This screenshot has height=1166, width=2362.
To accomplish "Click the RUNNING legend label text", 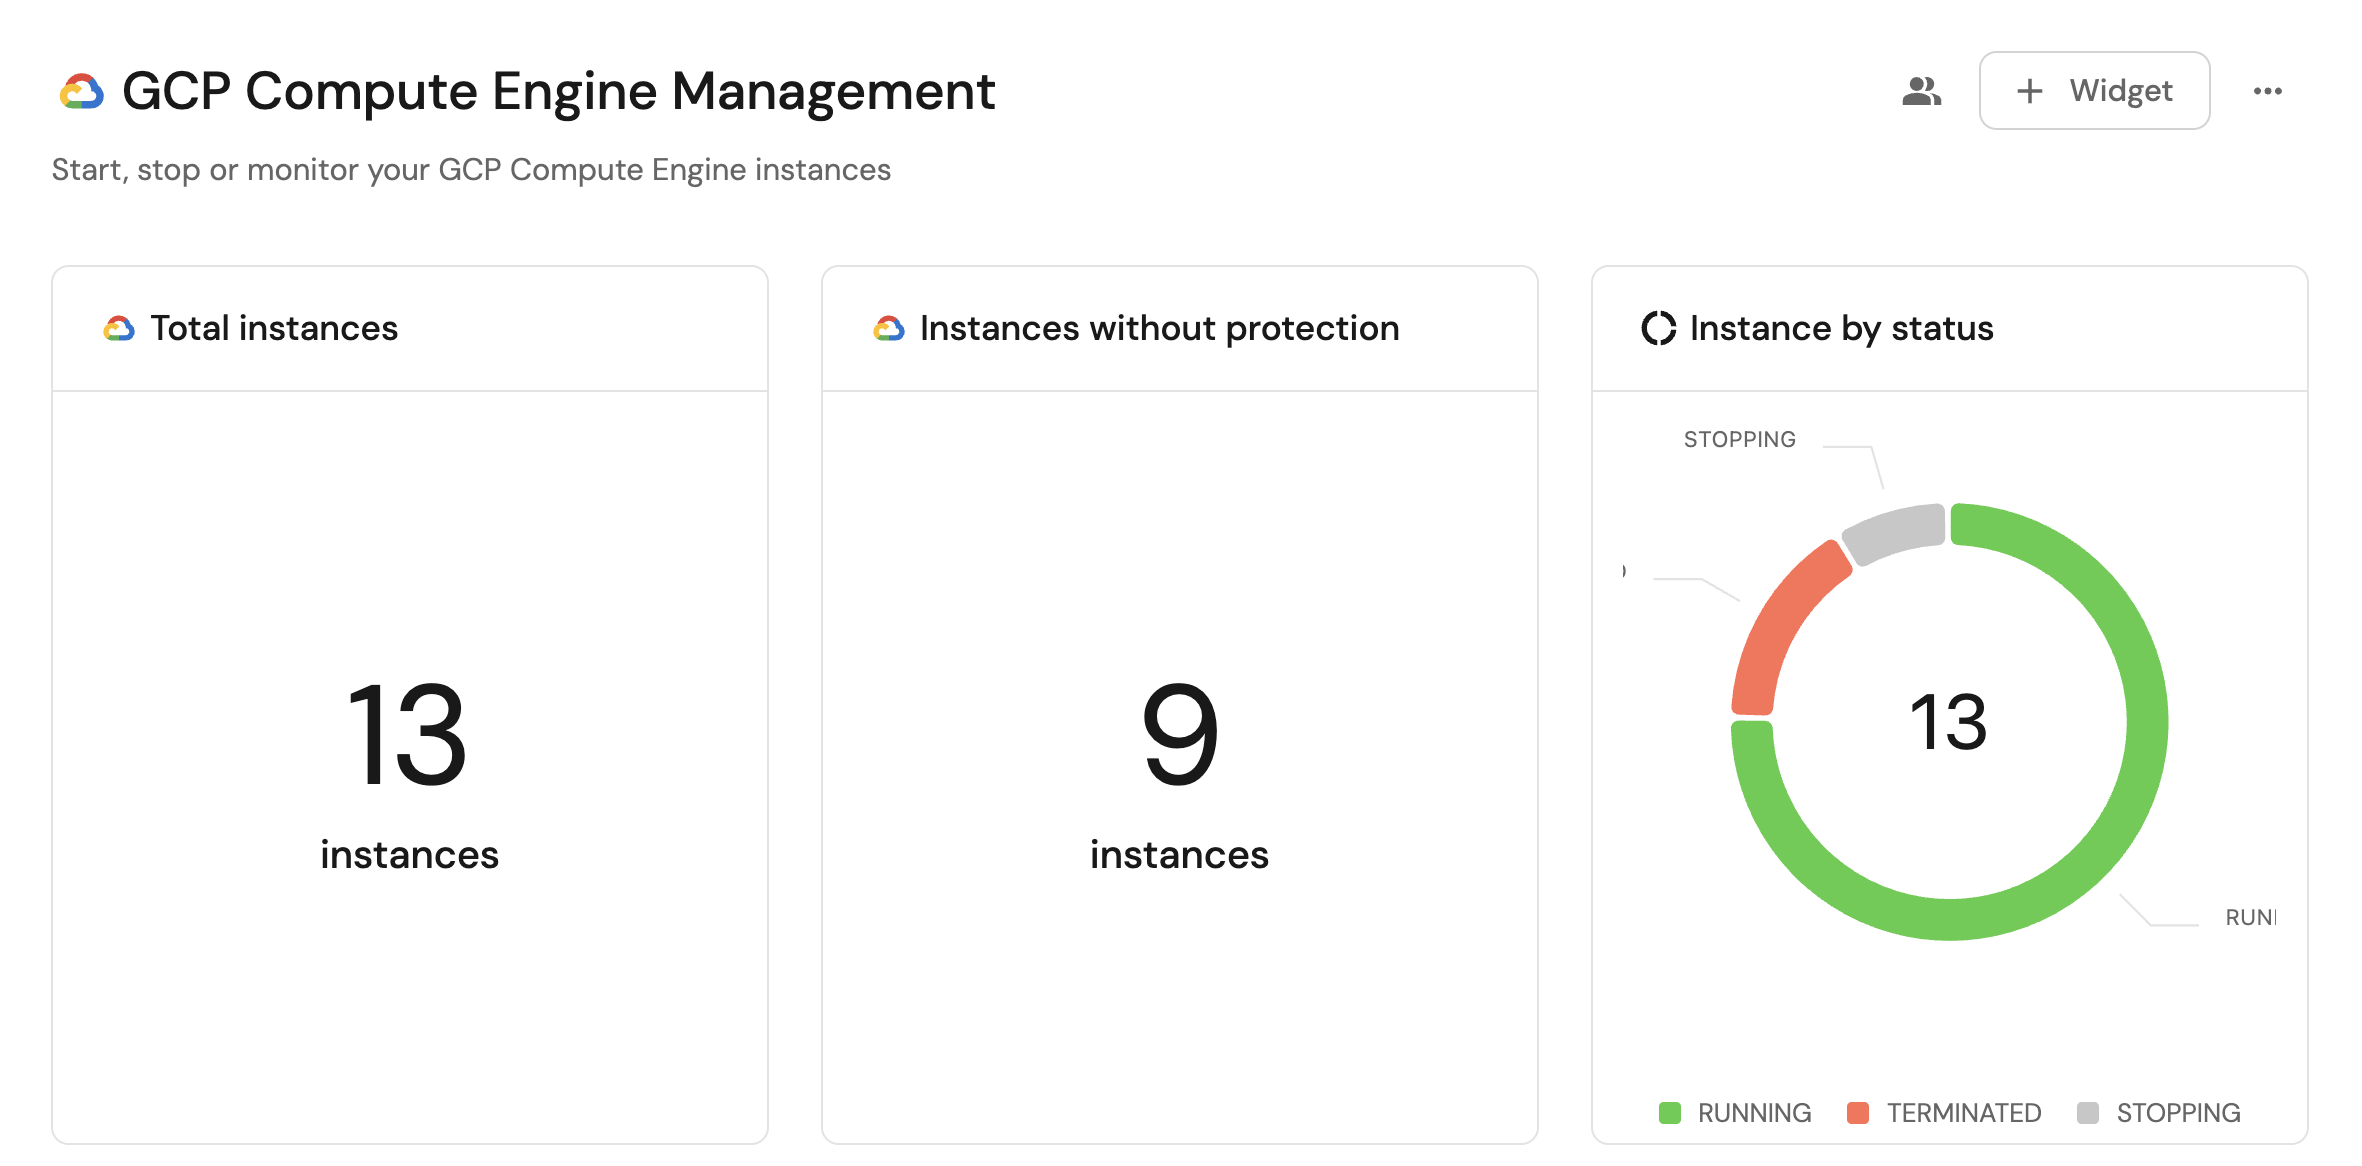I will pyautogui.click(x=1754, y=1113).
